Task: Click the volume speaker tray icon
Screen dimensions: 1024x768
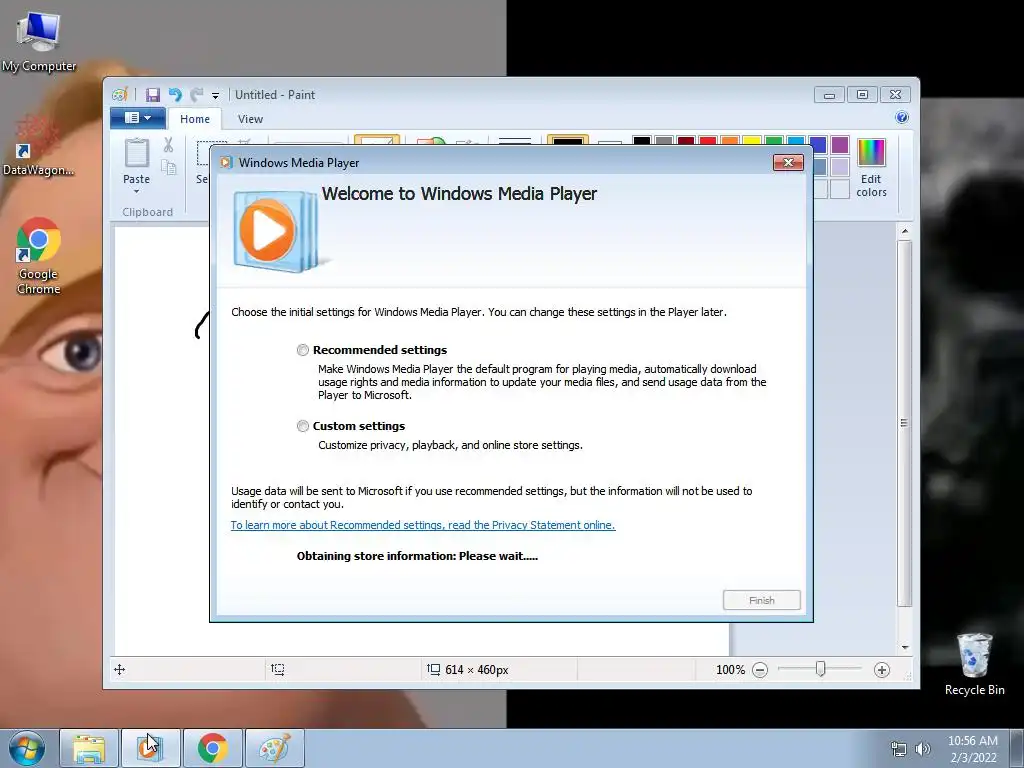Action: pyautogui.click(x=923, y=749)
